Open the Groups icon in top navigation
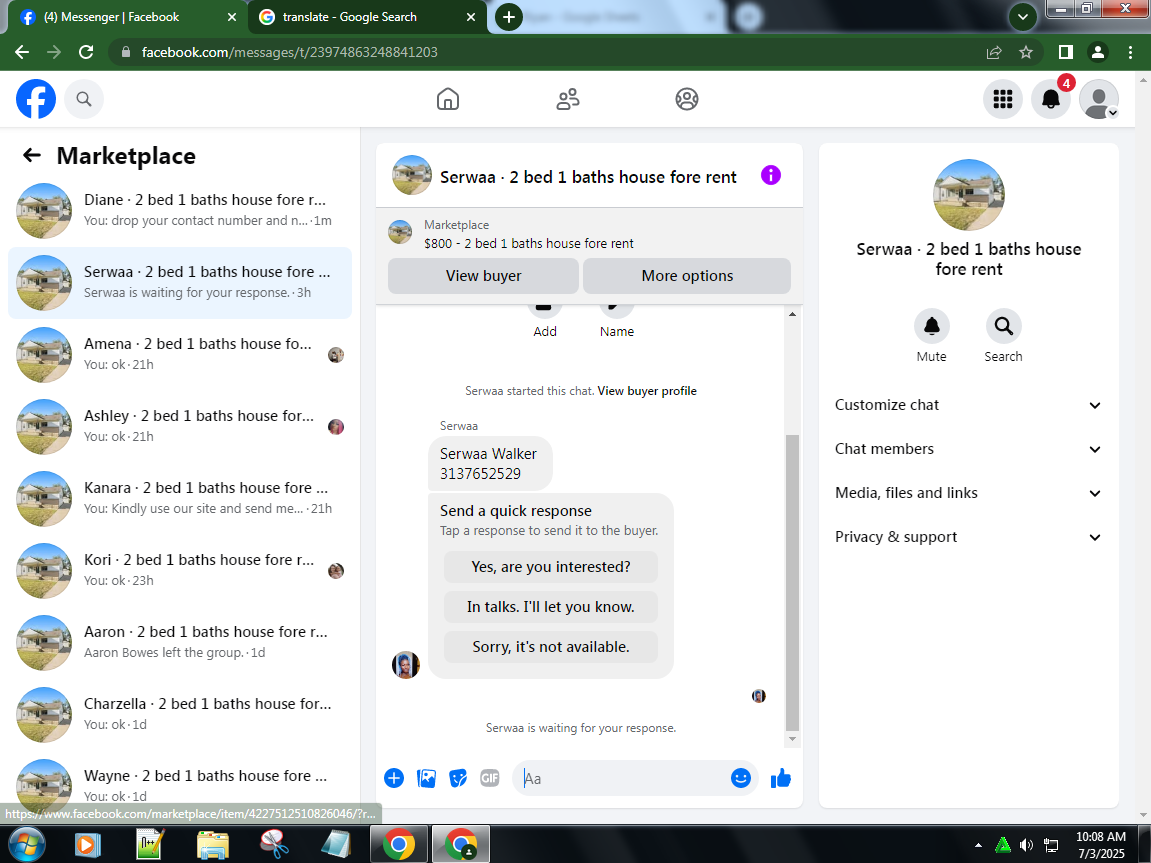The width and height of the screenshot is (1151, 863). point(687,99)
